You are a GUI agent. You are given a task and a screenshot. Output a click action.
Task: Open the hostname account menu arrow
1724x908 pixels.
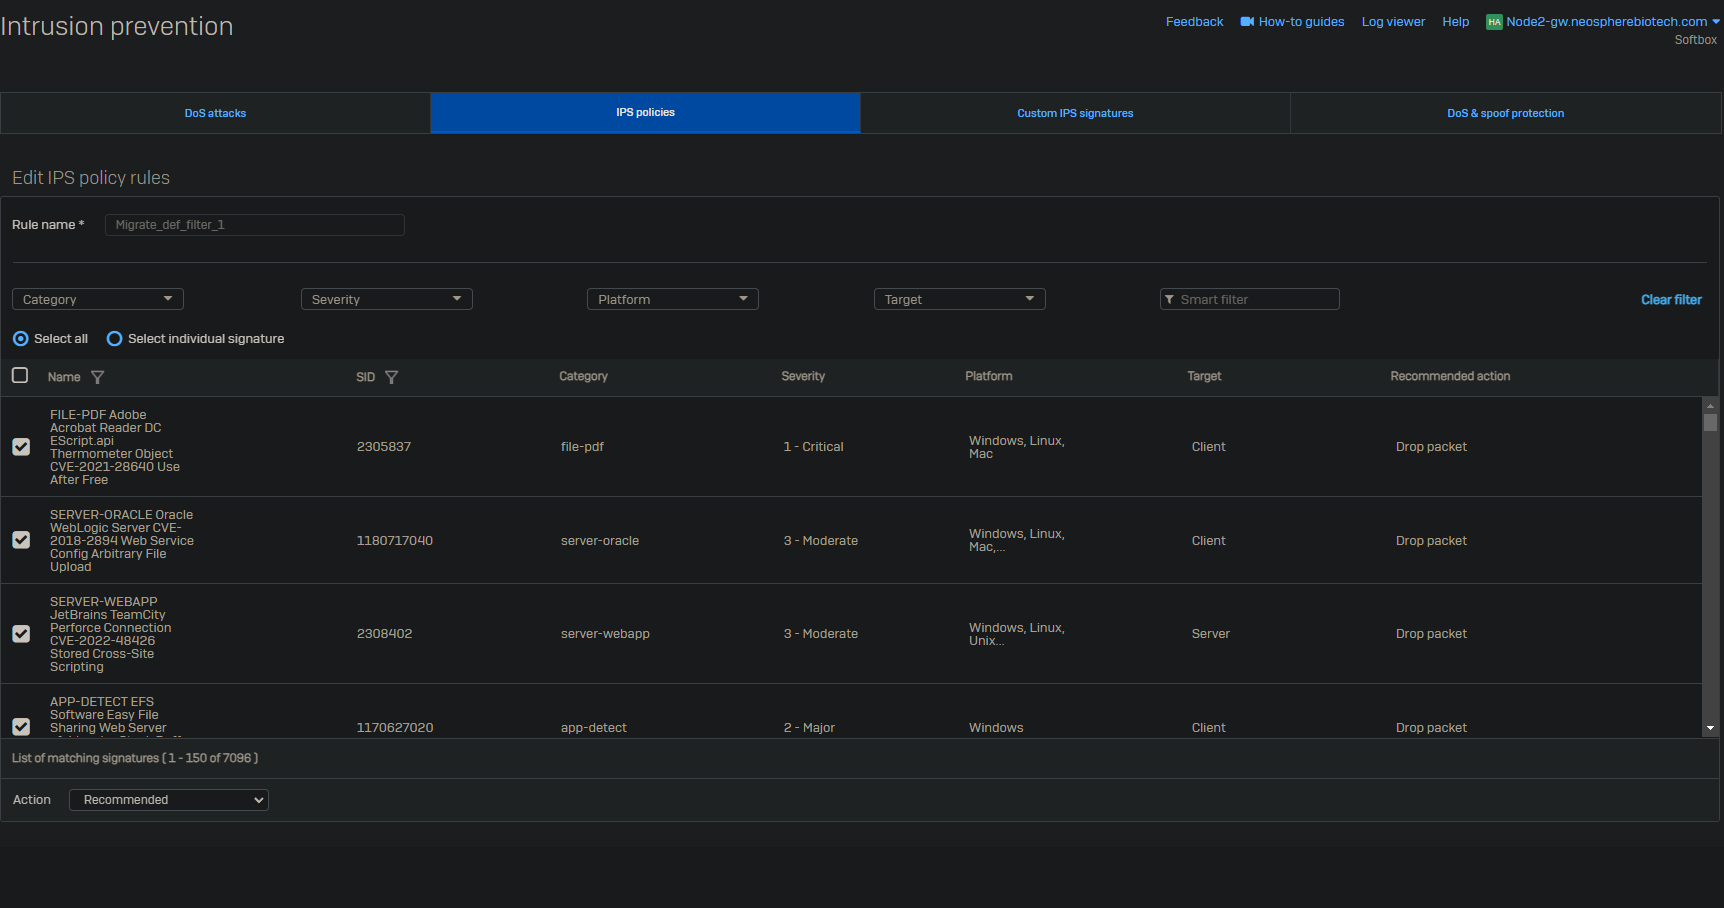(1716, 22)
